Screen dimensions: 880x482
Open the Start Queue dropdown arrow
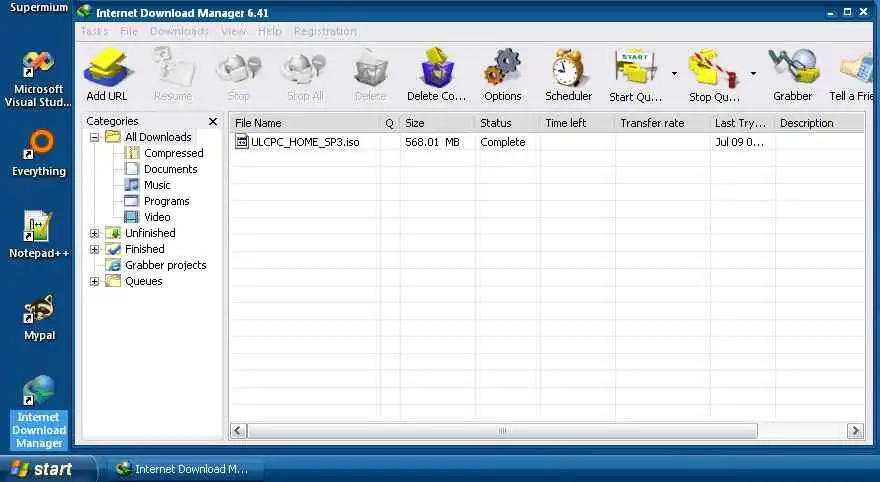pyautogui.click(x=674, y=74)
